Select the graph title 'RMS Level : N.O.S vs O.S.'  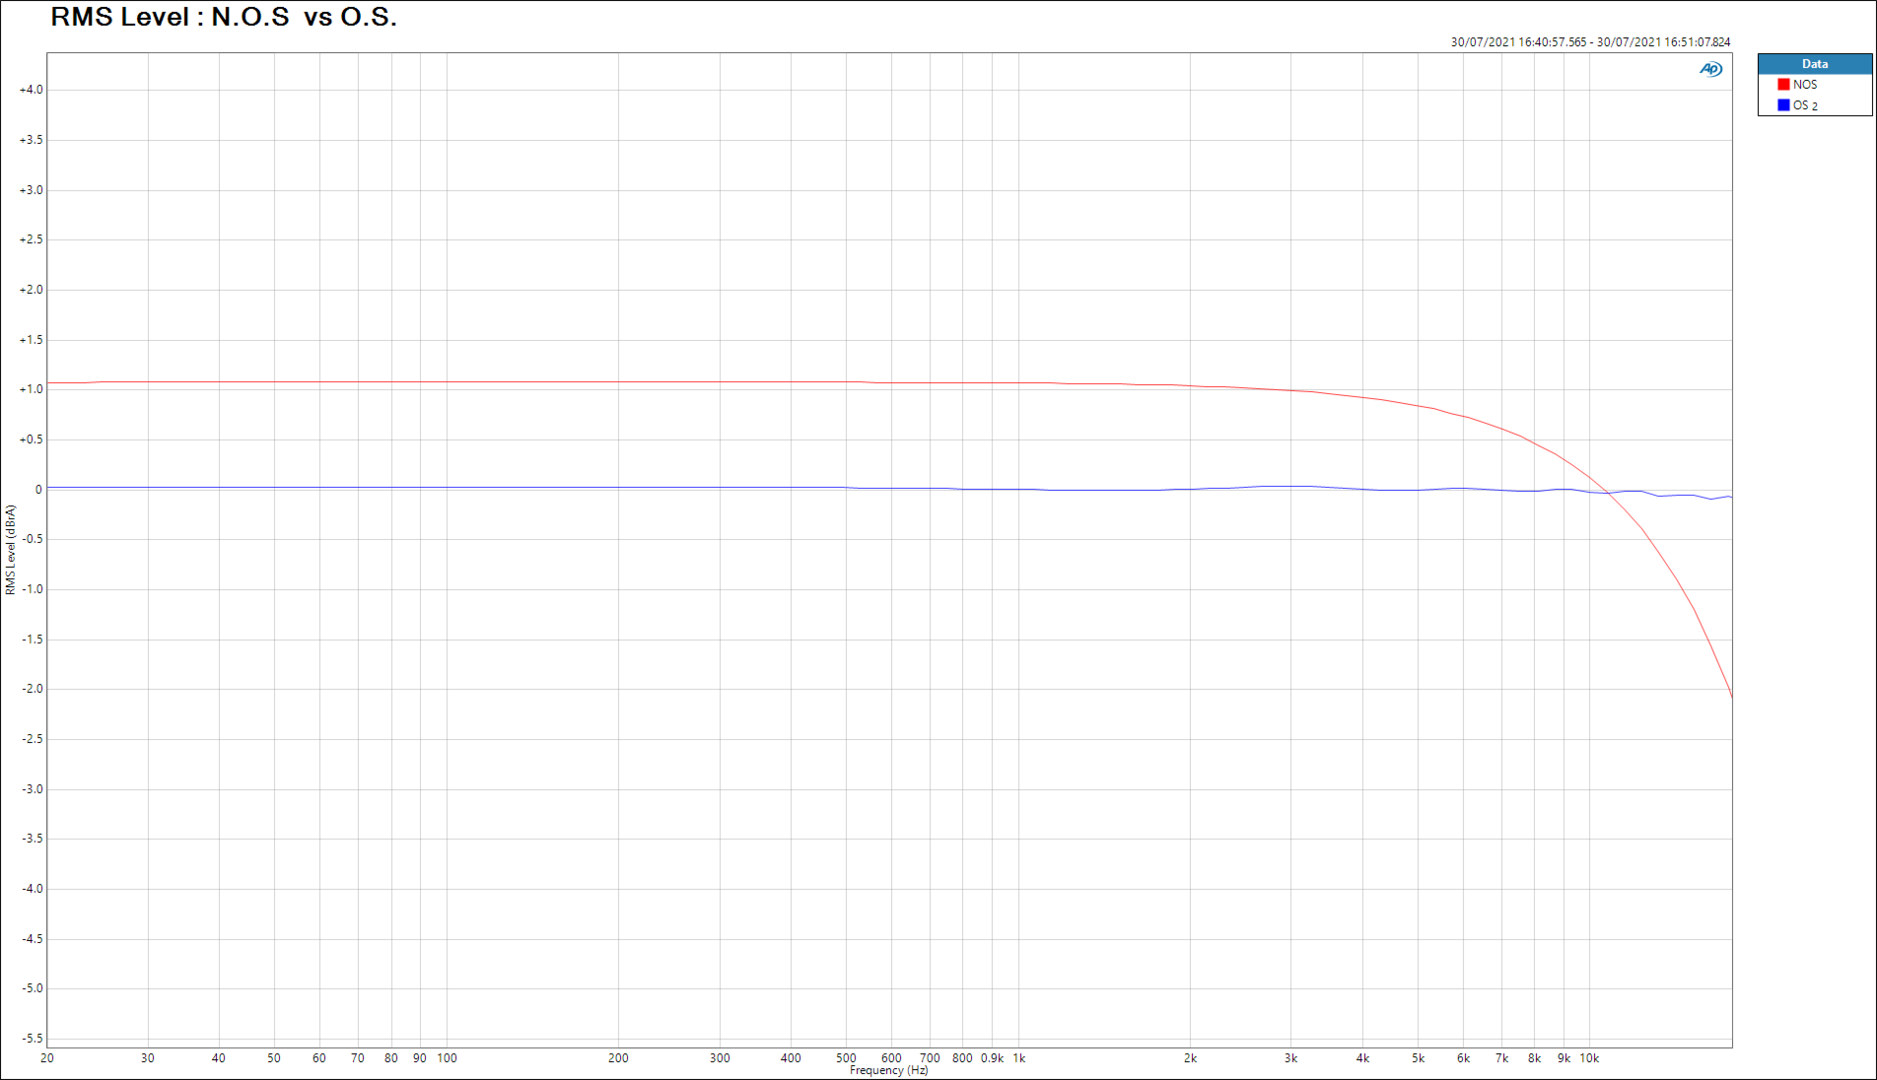point(224,17)
